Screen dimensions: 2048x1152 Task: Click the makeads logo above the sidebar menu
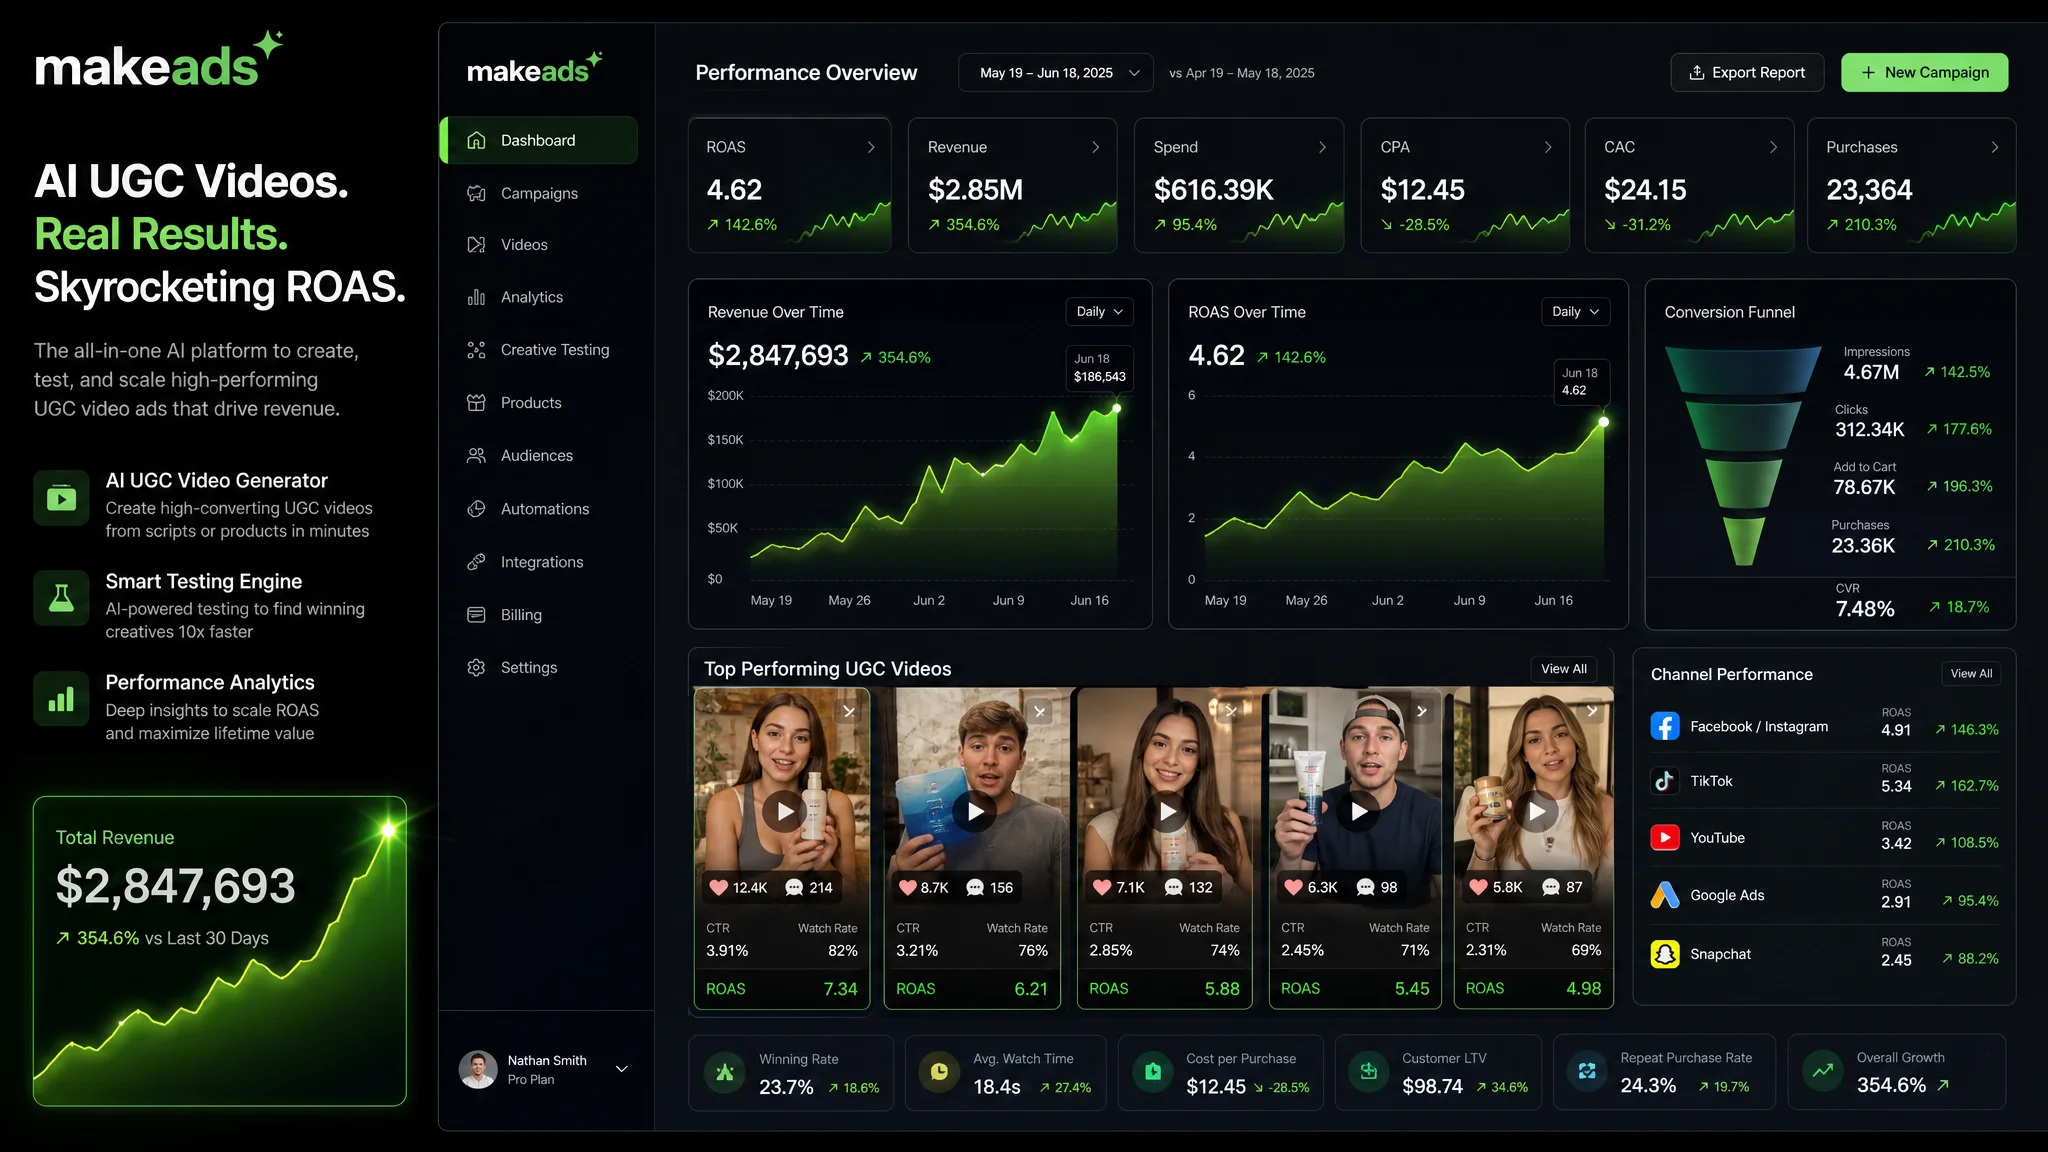535,69
